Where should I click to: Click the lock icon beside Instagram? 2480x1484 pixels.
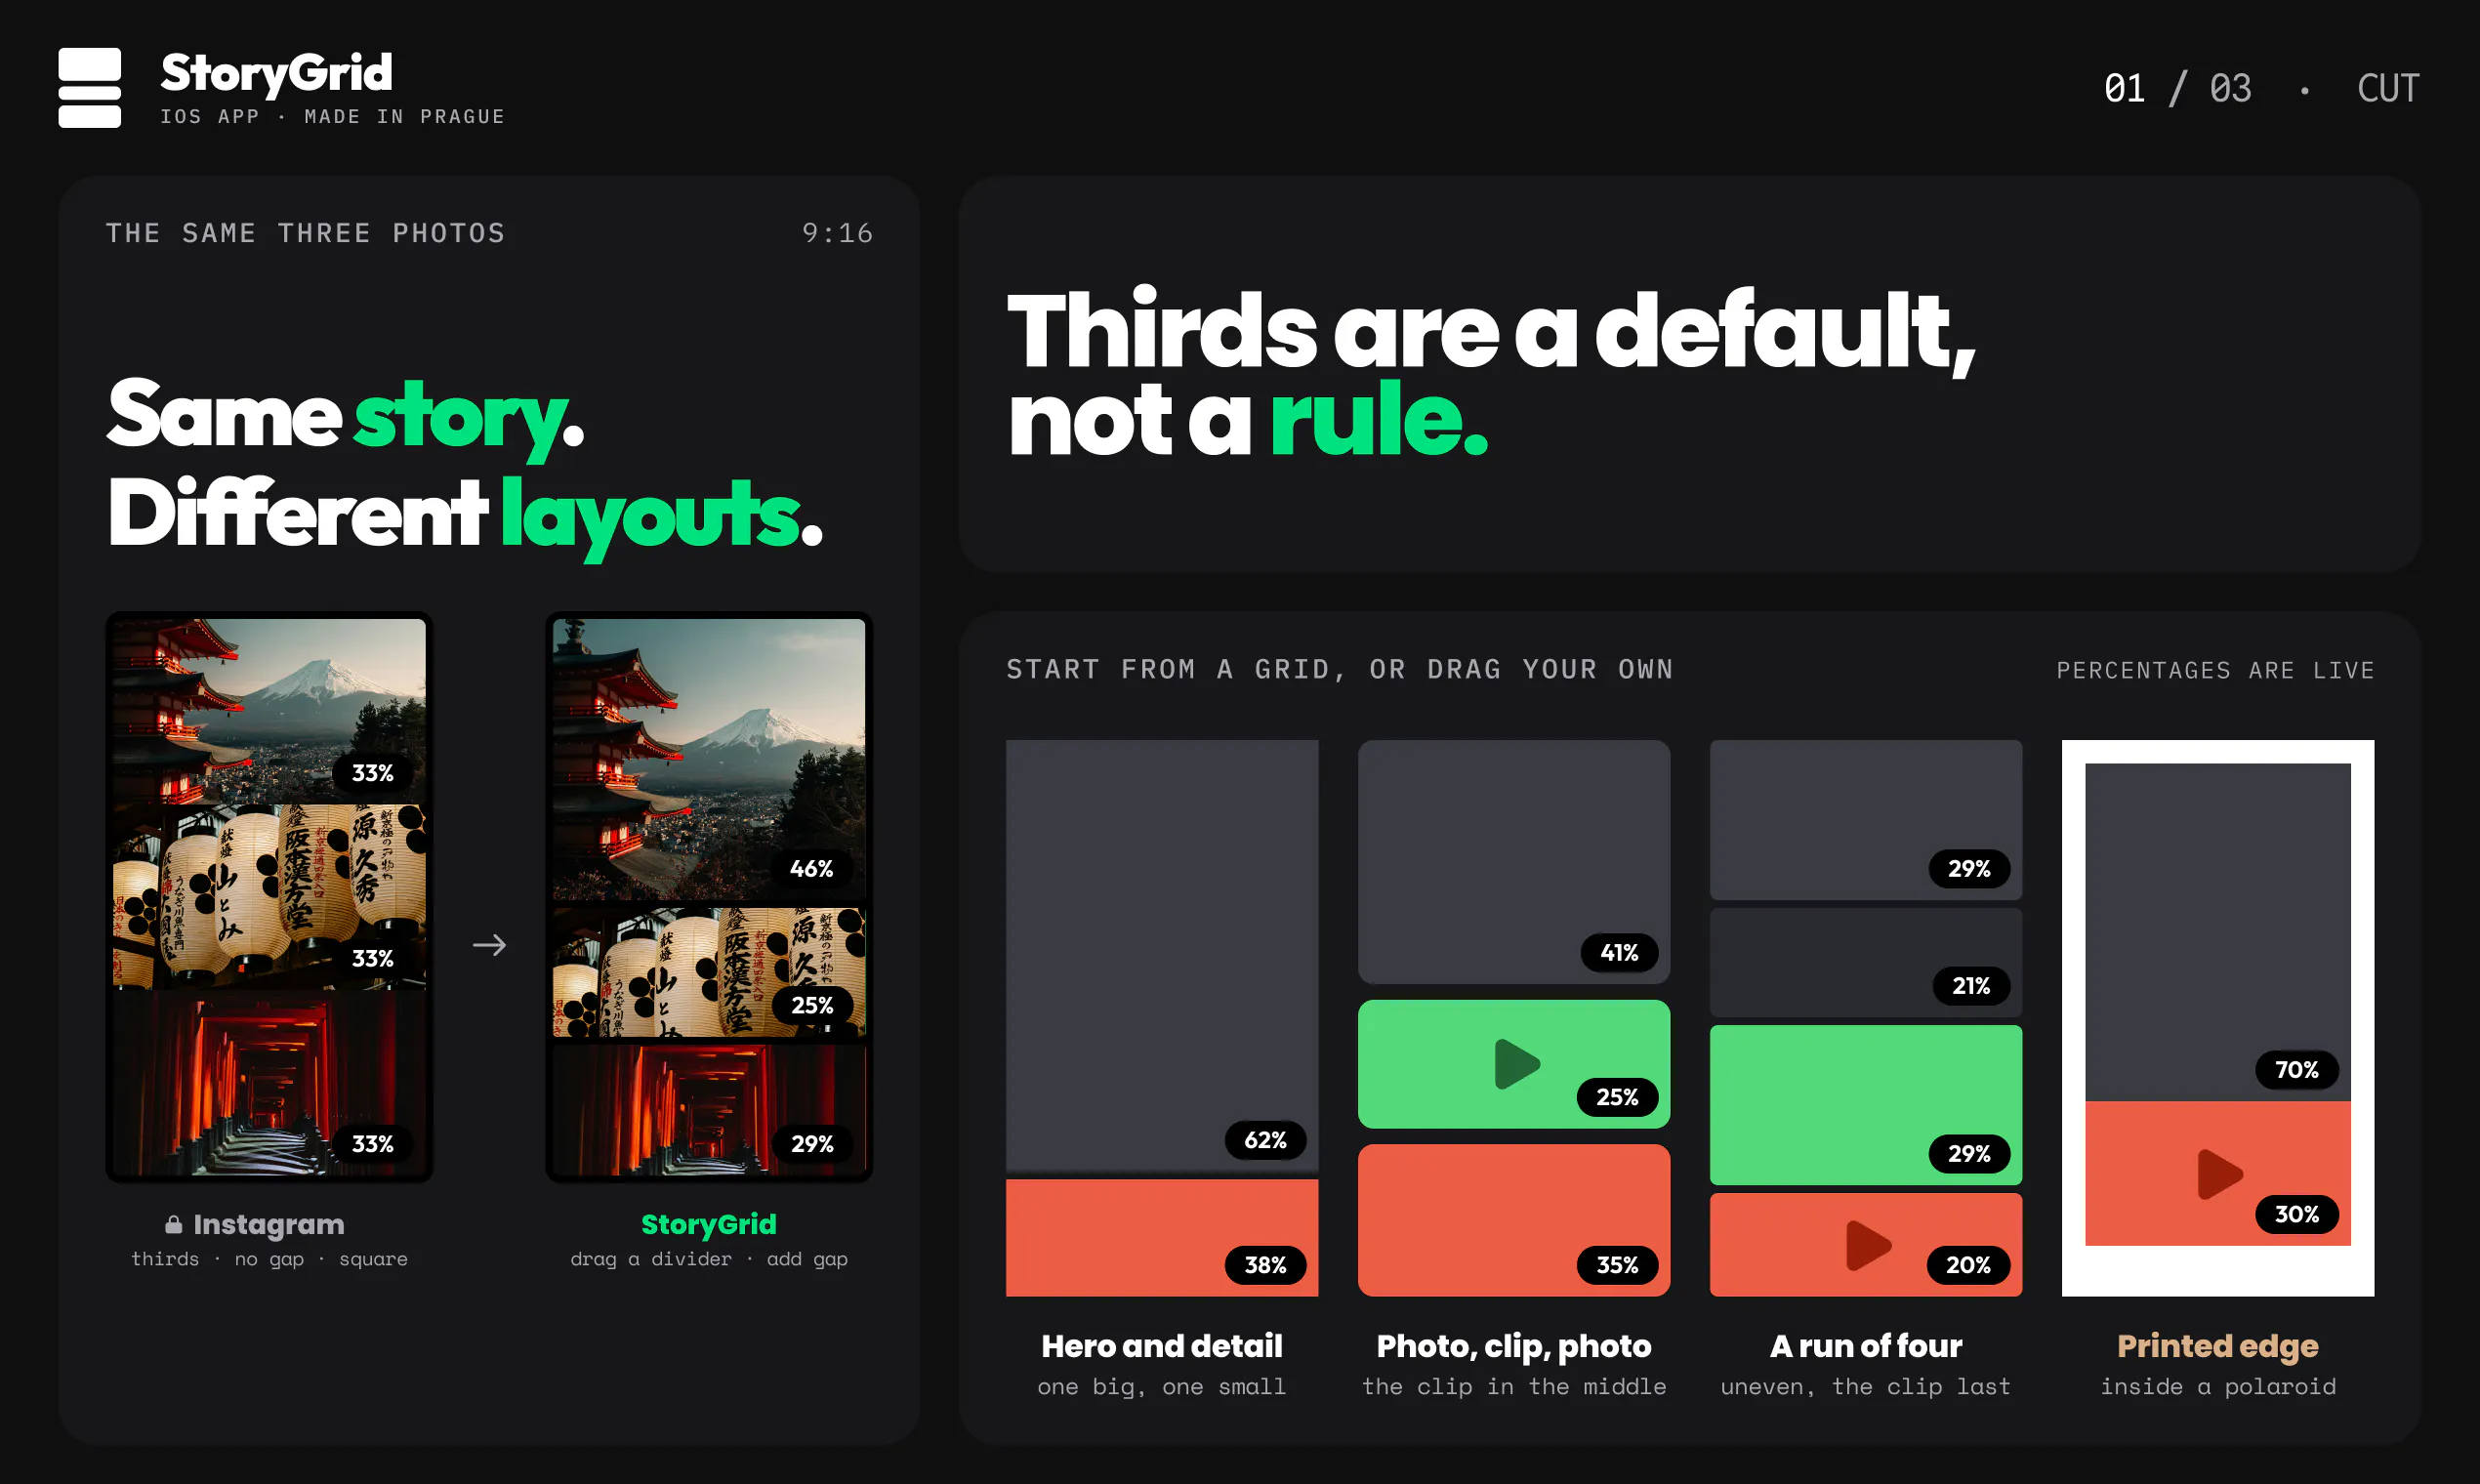174,1224
